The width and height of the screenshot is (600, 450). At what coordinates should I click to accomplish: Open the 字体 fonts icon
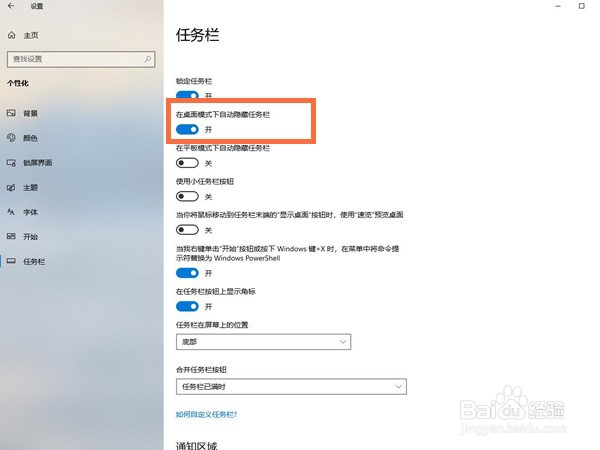click(x=11, y=212)
